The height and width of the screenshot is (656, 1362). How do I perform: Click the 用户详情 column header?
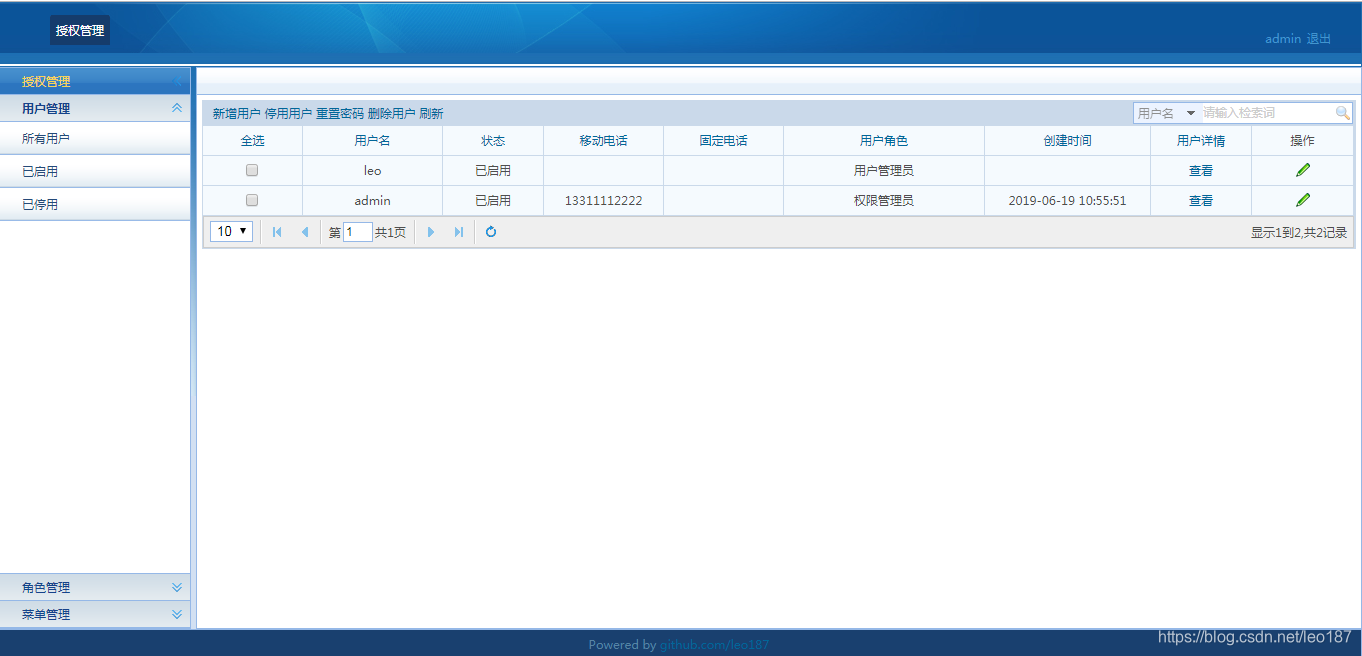1201,141
